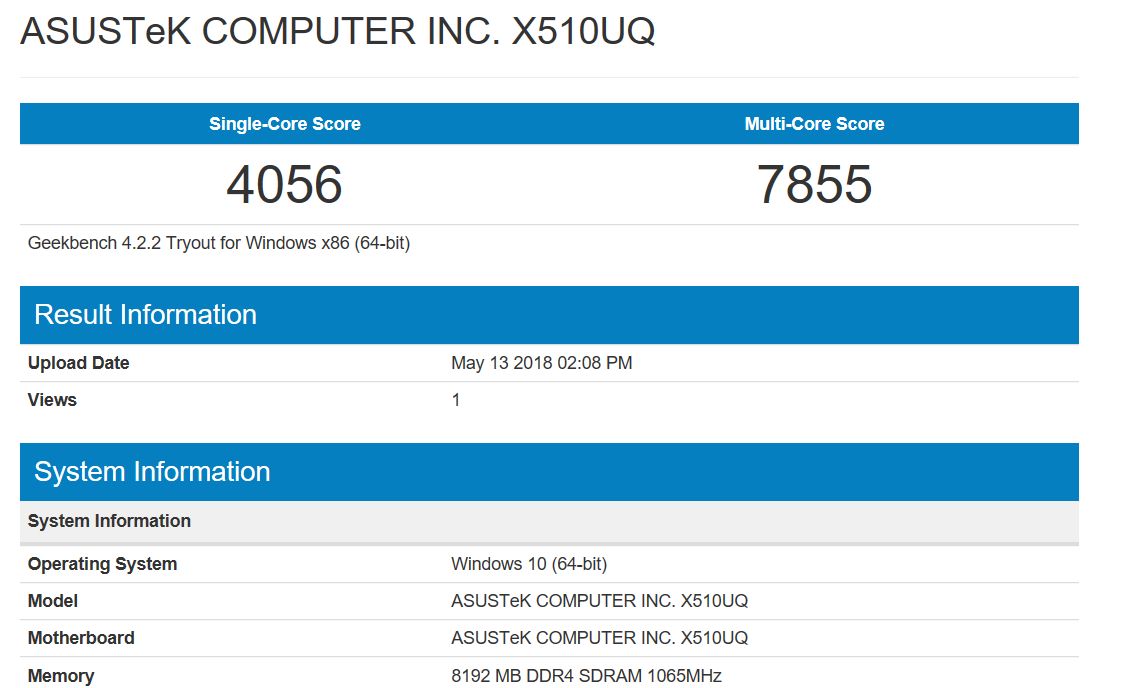This screenshot has height=688, width=1121.
Task: Select the multi-core score value 7855
Action: coord(814,185)
